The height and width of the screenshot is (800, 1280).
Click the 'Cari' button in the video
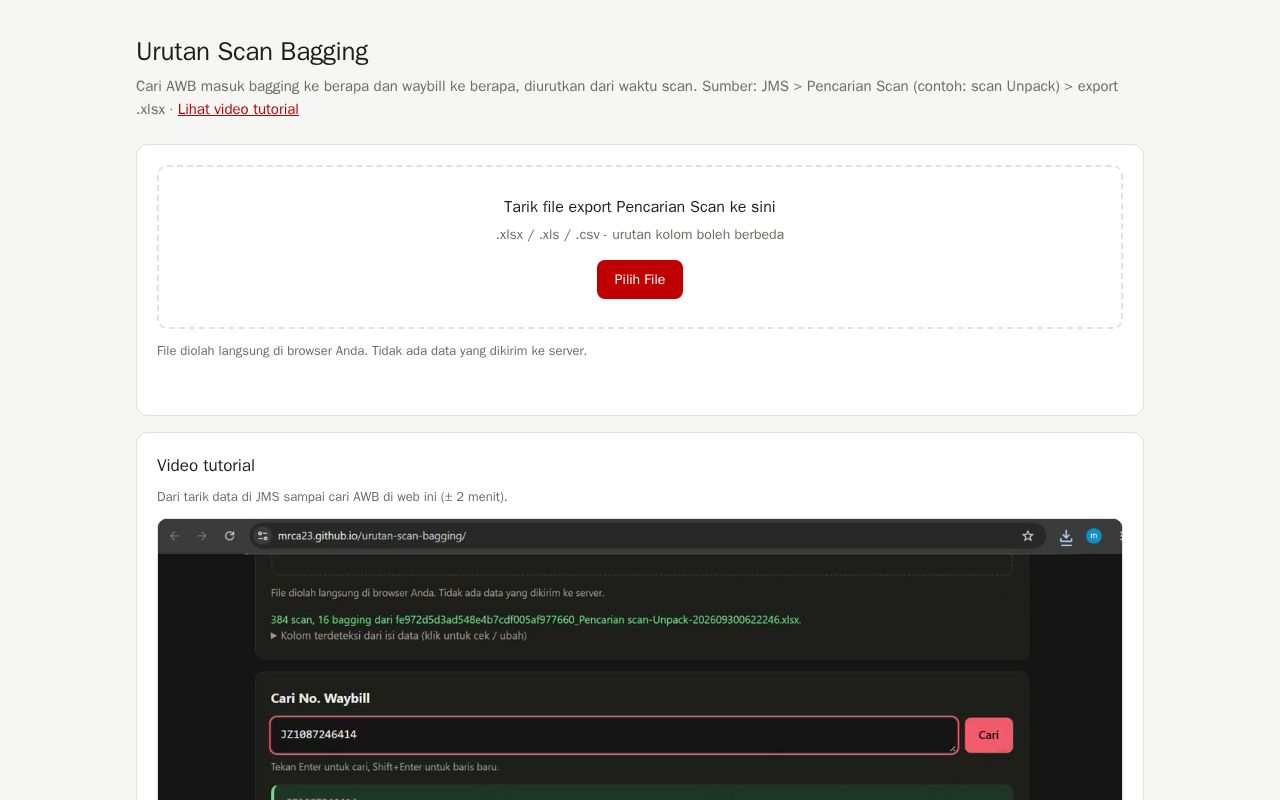coord(989,735)
